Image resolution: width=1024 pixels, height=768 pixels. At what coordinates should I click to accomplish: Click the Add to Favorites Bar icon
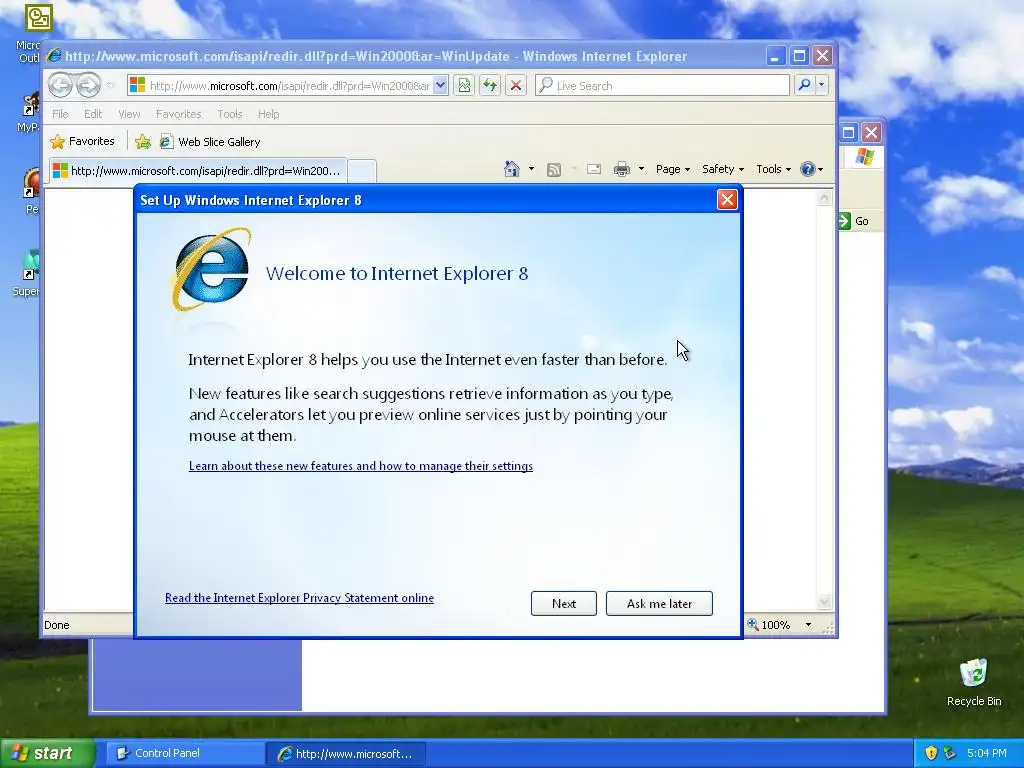[142, 142]
